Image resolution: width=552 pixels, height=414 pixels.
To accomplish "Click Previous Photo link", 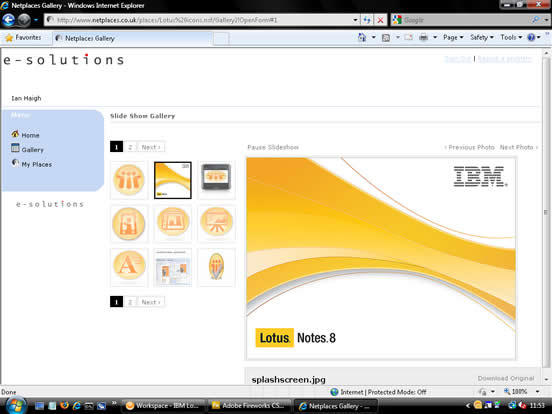I will coord(470,147).
